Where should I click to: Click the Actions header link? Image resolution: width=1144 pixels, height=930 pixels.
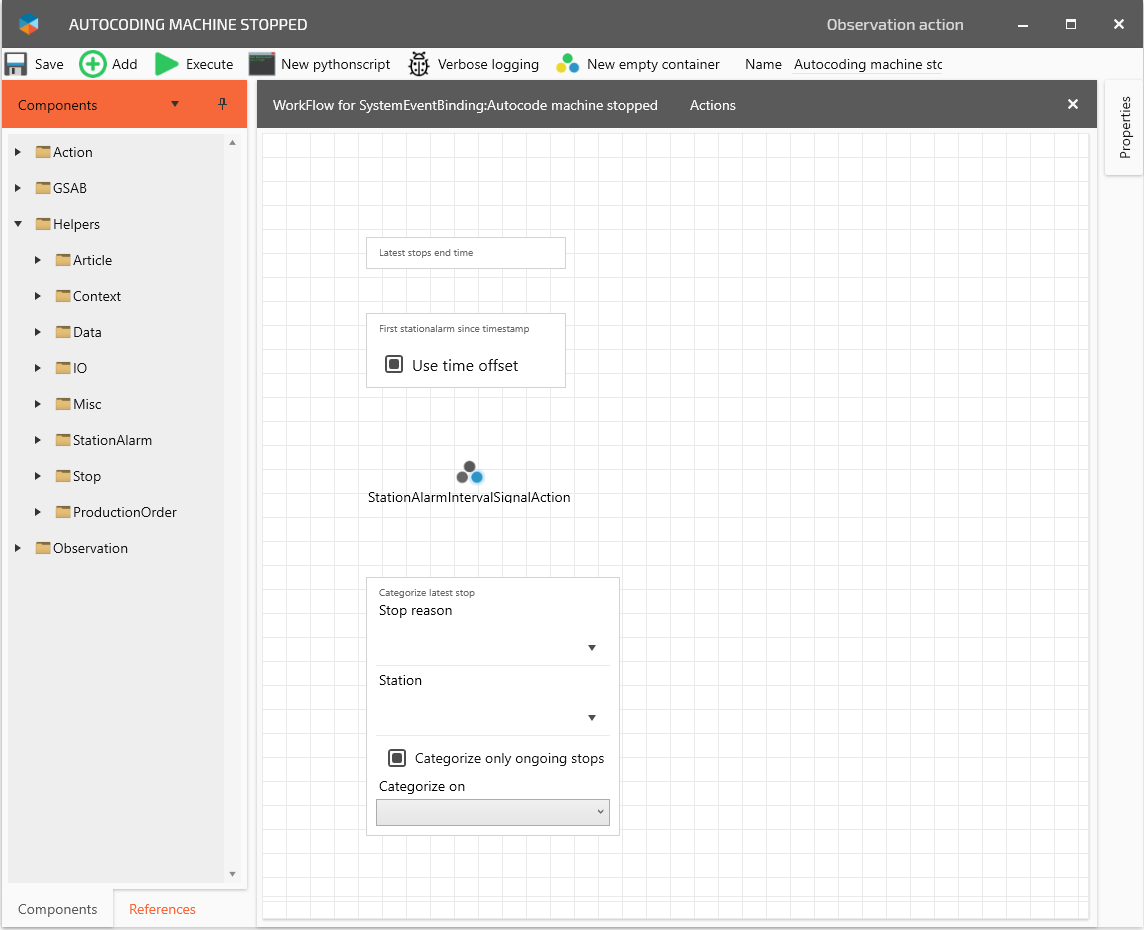pos(712,105)
